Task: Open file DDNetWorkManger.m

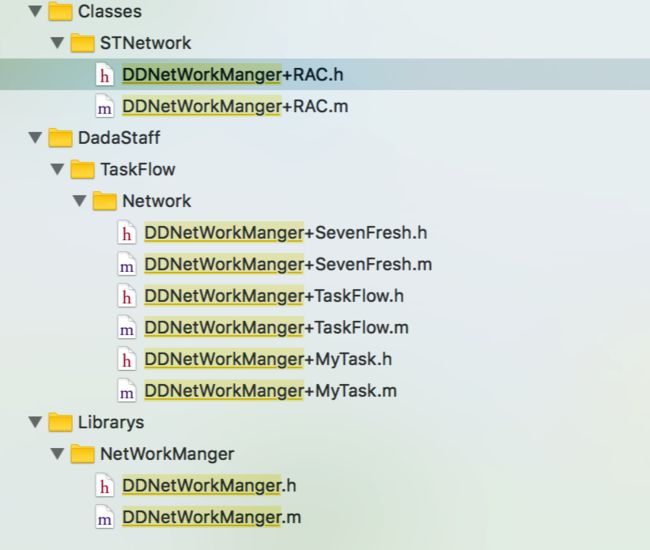Action: 212,517
